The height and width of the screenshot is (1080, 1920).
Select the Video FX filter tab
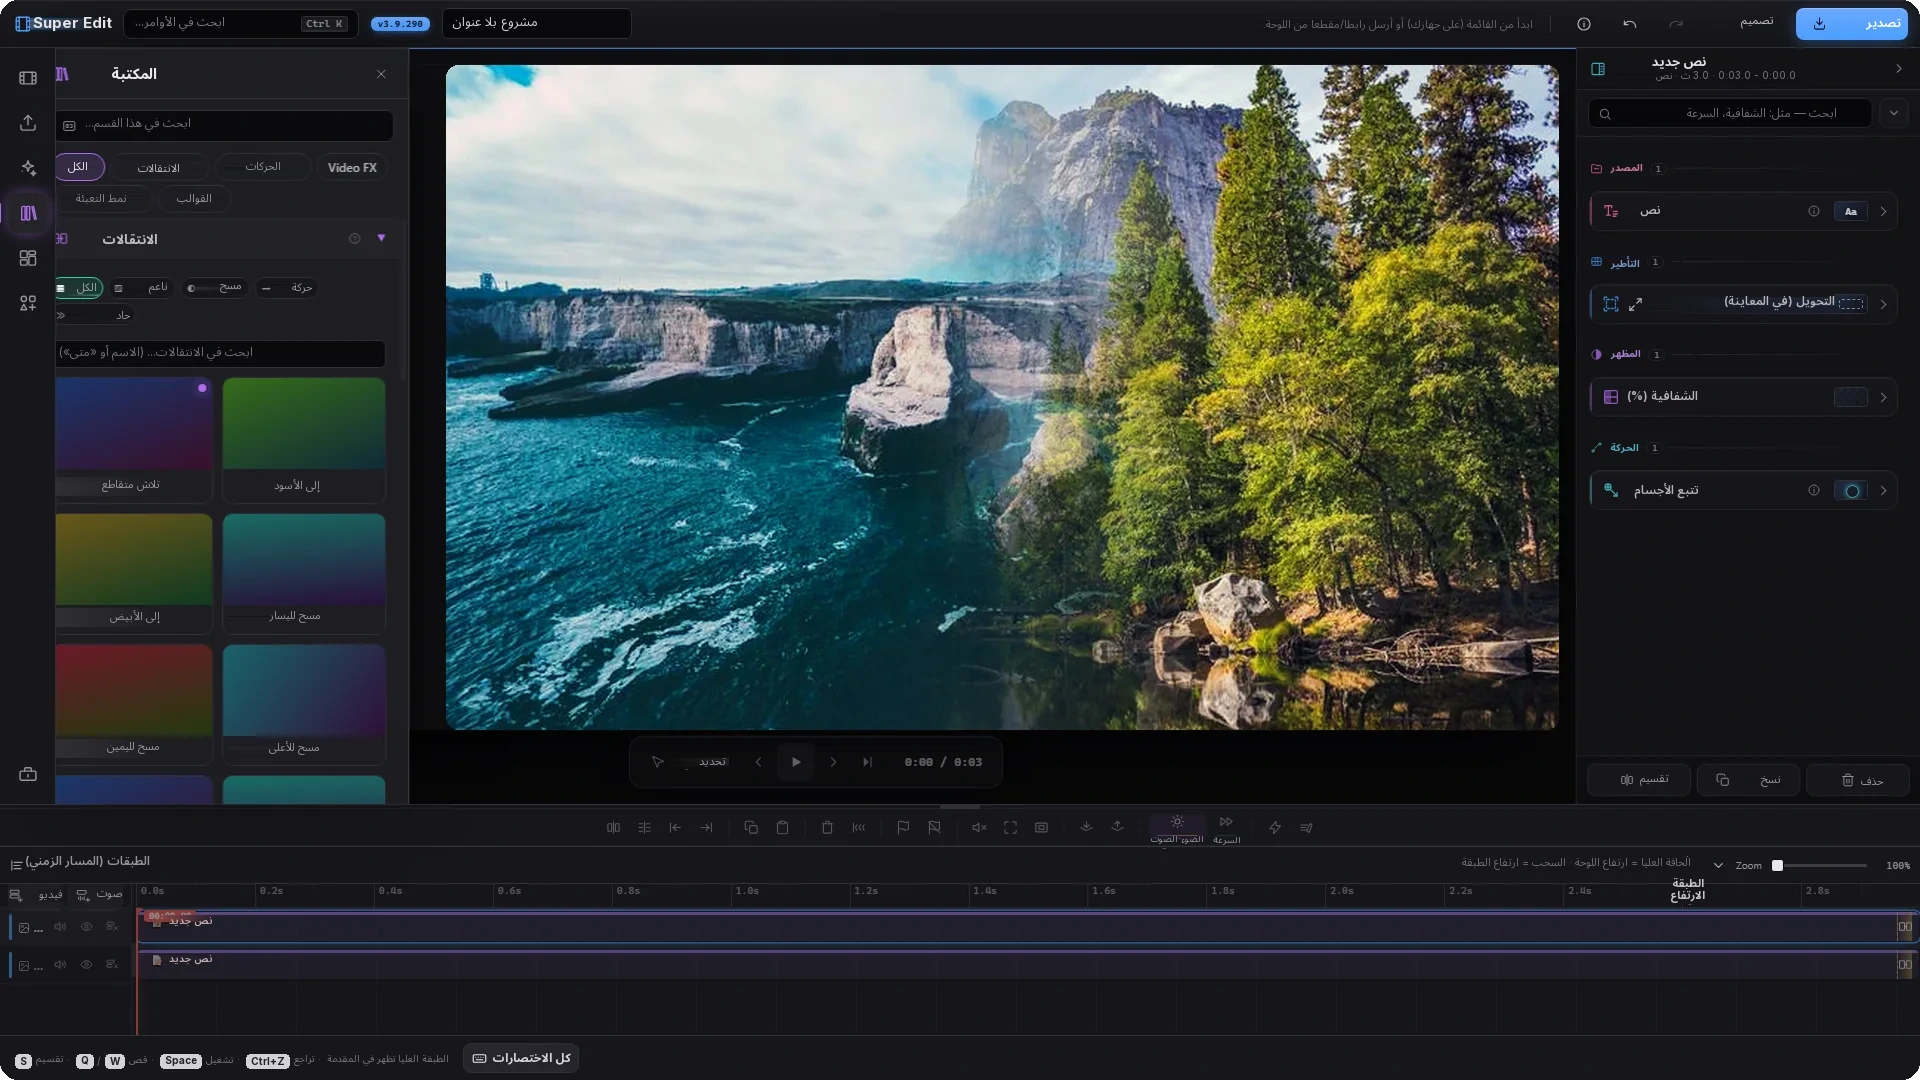[352, 168]
